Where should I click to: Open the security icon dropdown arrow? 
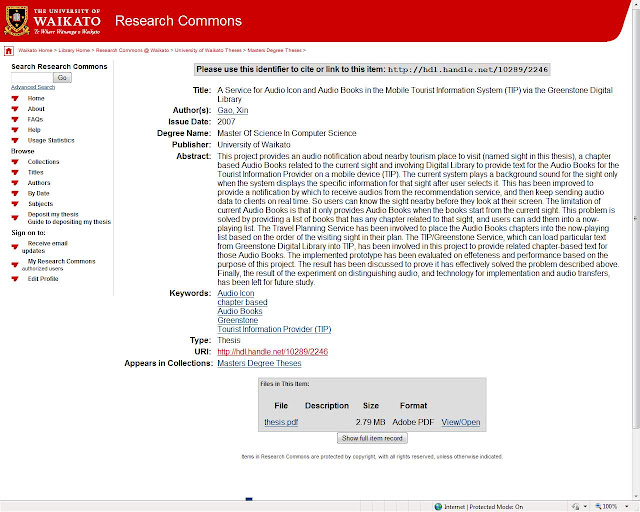(585, 507)
